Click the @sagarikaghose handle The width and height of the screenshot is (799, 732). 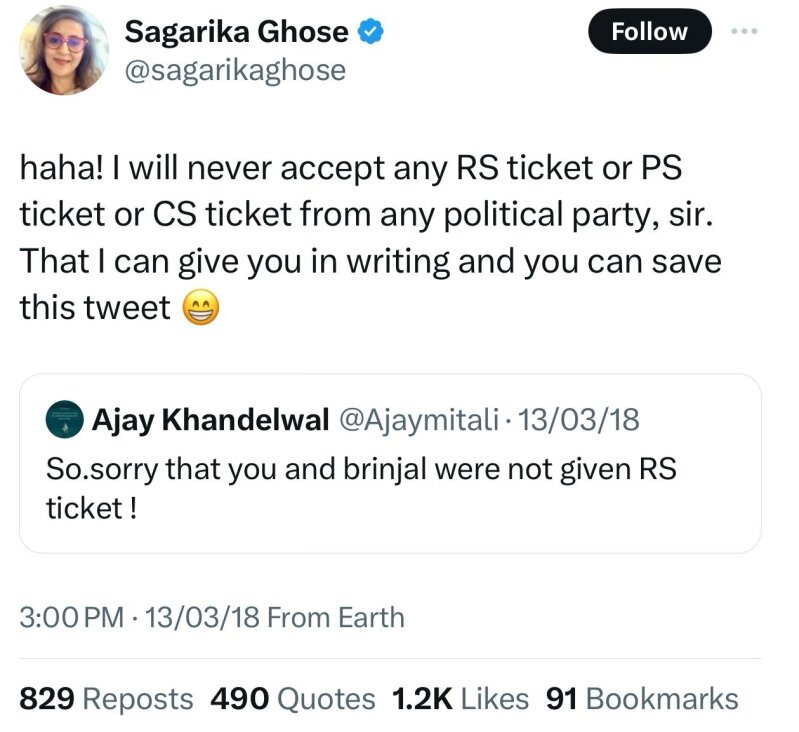click(234, 70)
